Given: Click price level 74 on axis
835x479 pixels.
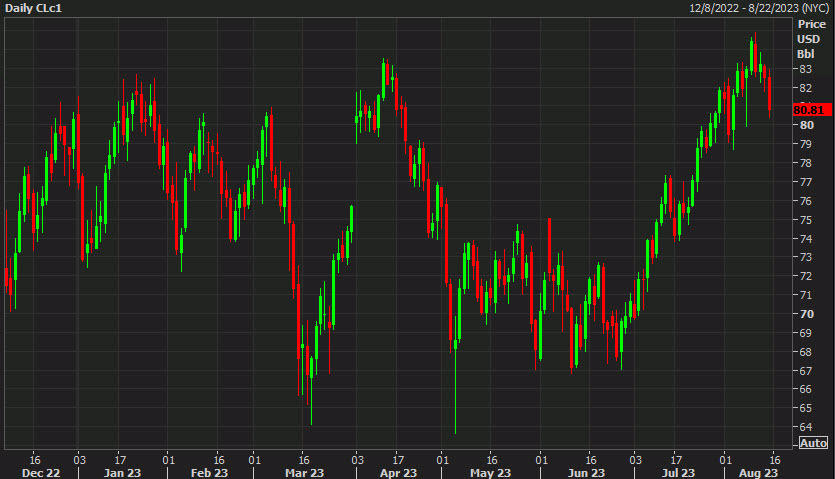Looking at the screenshot, I should coord(806,239).
